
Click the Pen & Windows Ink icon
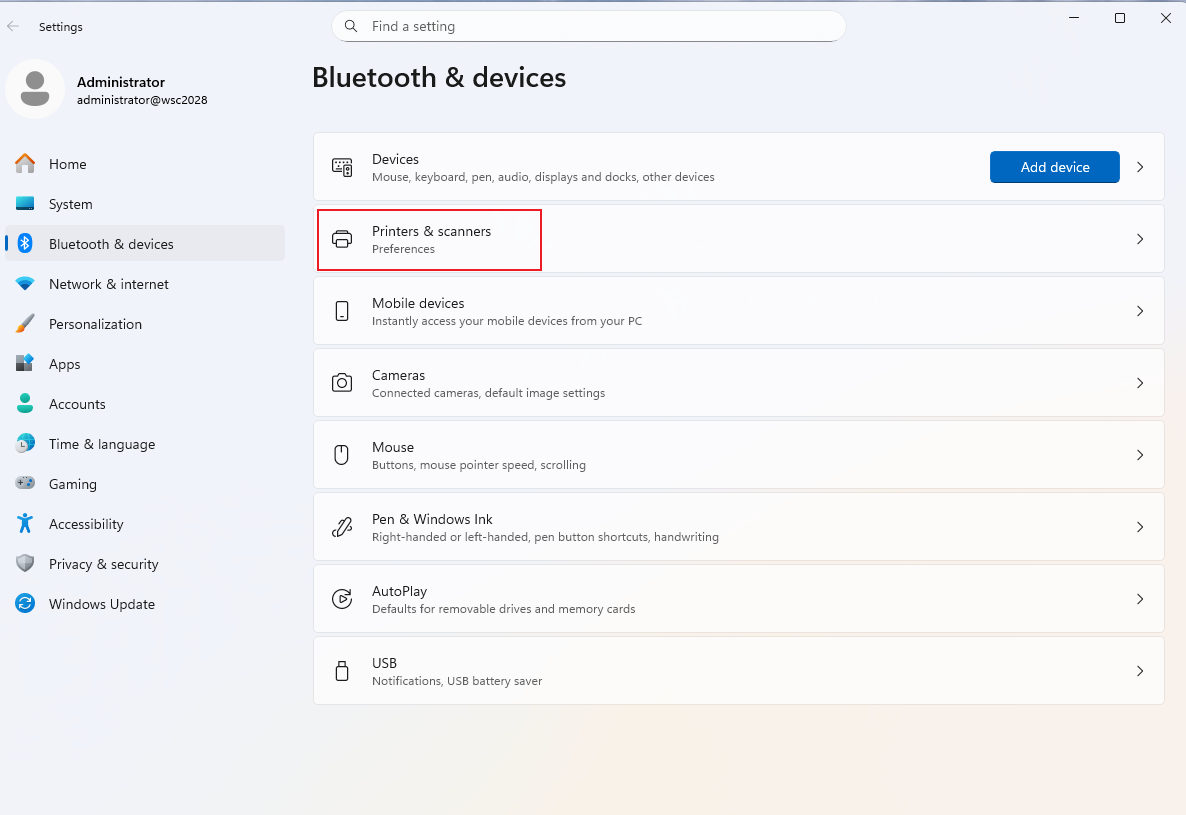pos(342,527)
